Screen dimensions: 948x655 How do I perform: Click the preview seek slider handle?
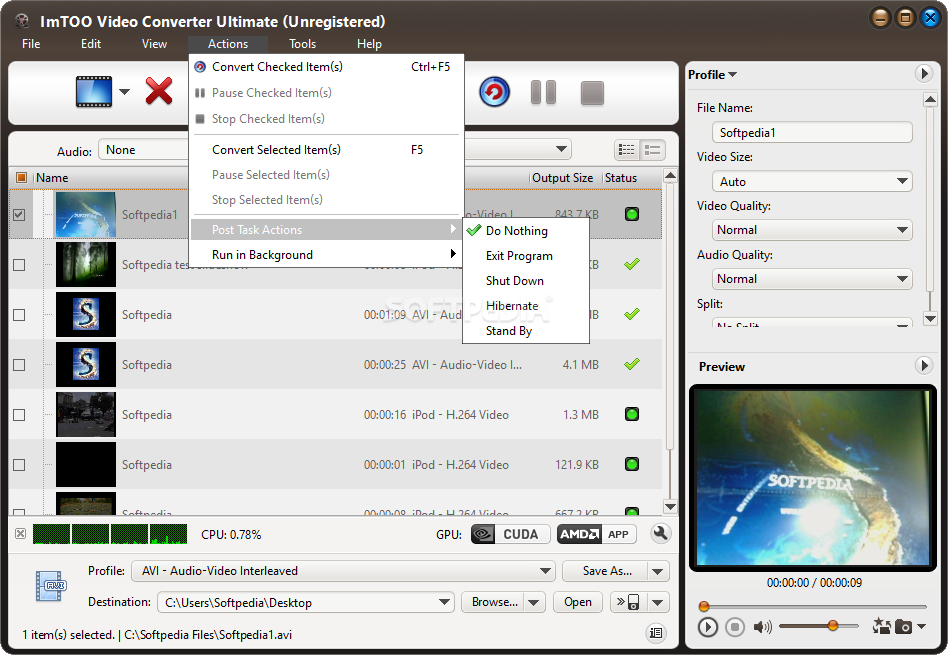pyautogui.click(x=704, y=606)
